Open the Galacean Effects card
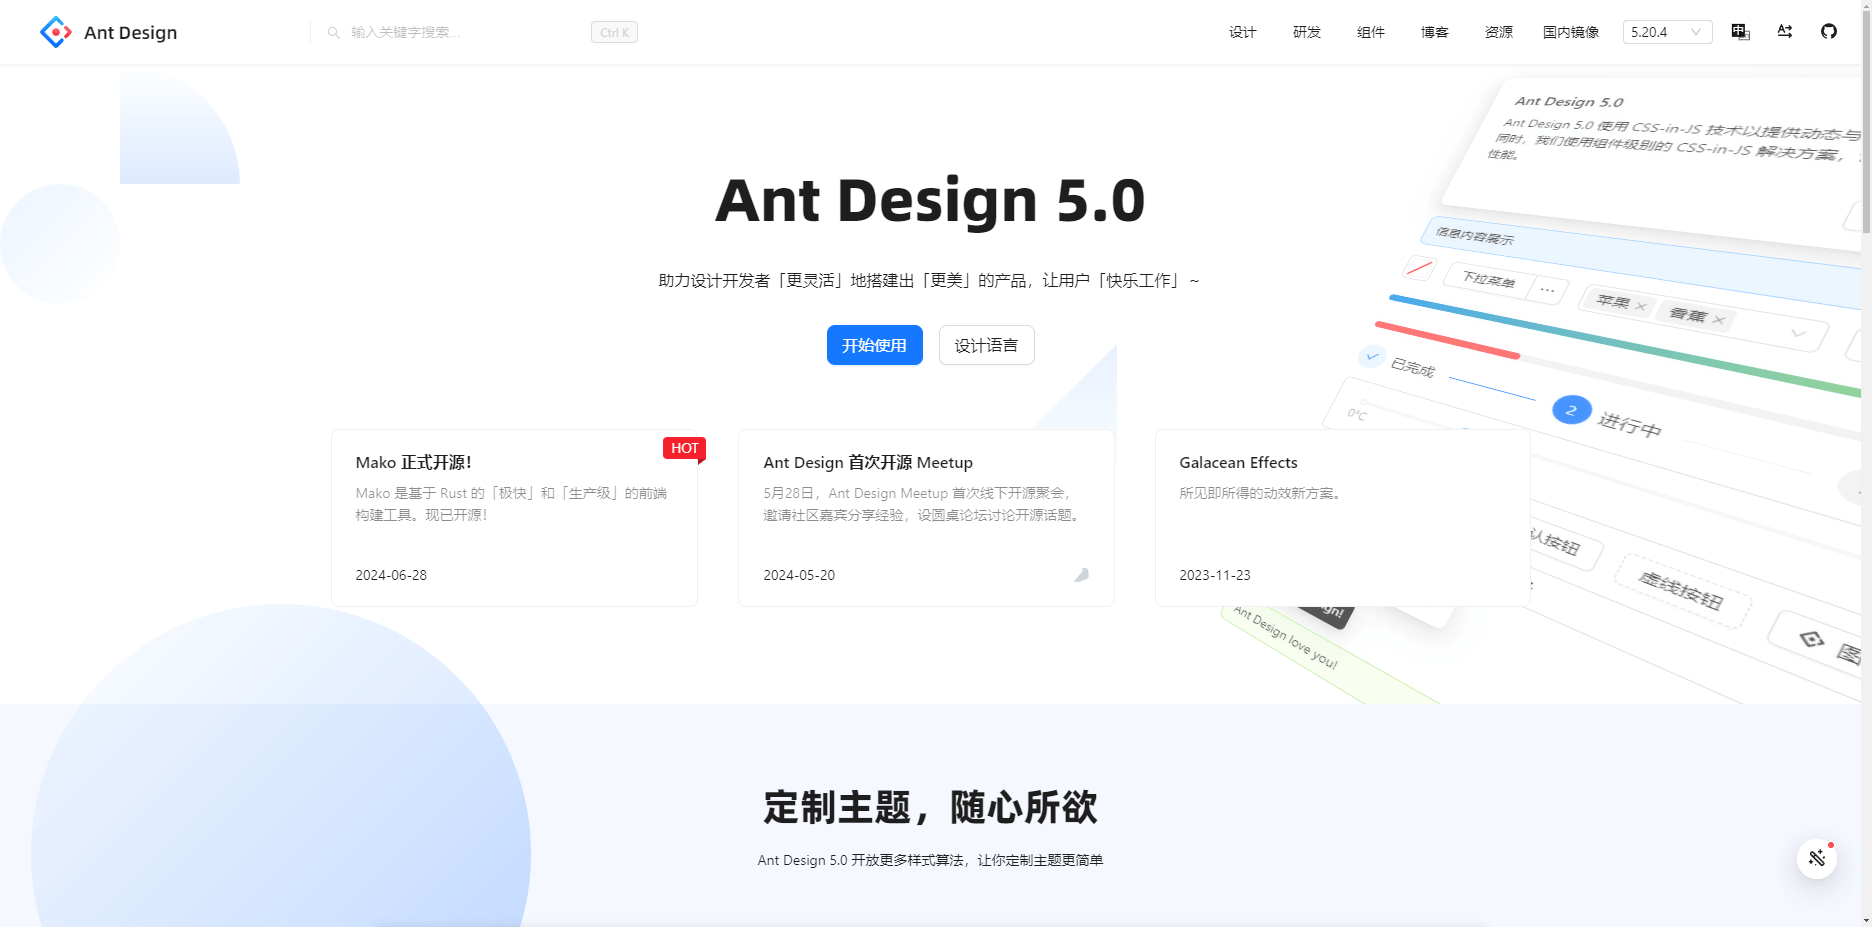The height and width of the screenshot is (927, 1872). [1343, 518]
